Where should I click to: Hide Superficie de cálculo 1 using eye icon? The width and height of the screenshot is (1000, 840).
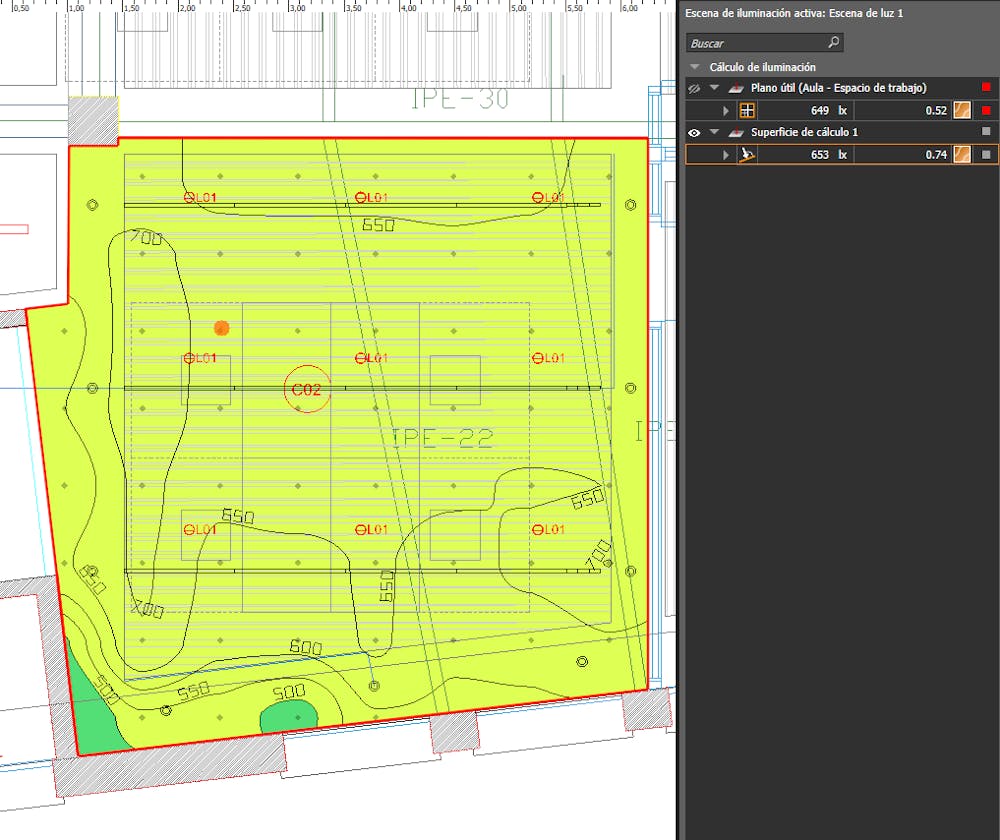pyautogui.click(x=694, y=132)
